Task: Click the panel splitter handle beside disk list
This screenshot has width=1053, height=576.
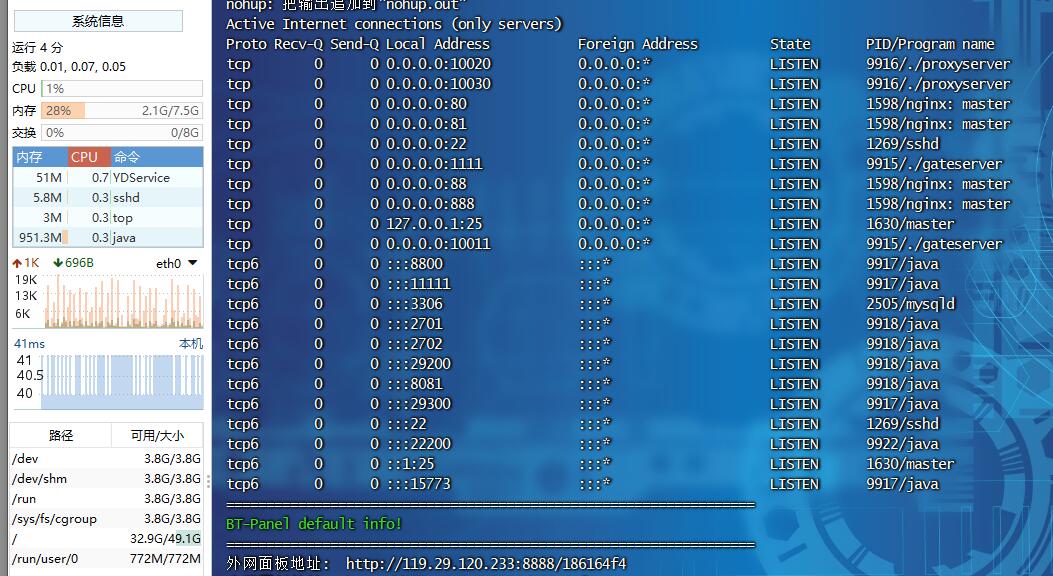Action: click(x=208, y=481)
